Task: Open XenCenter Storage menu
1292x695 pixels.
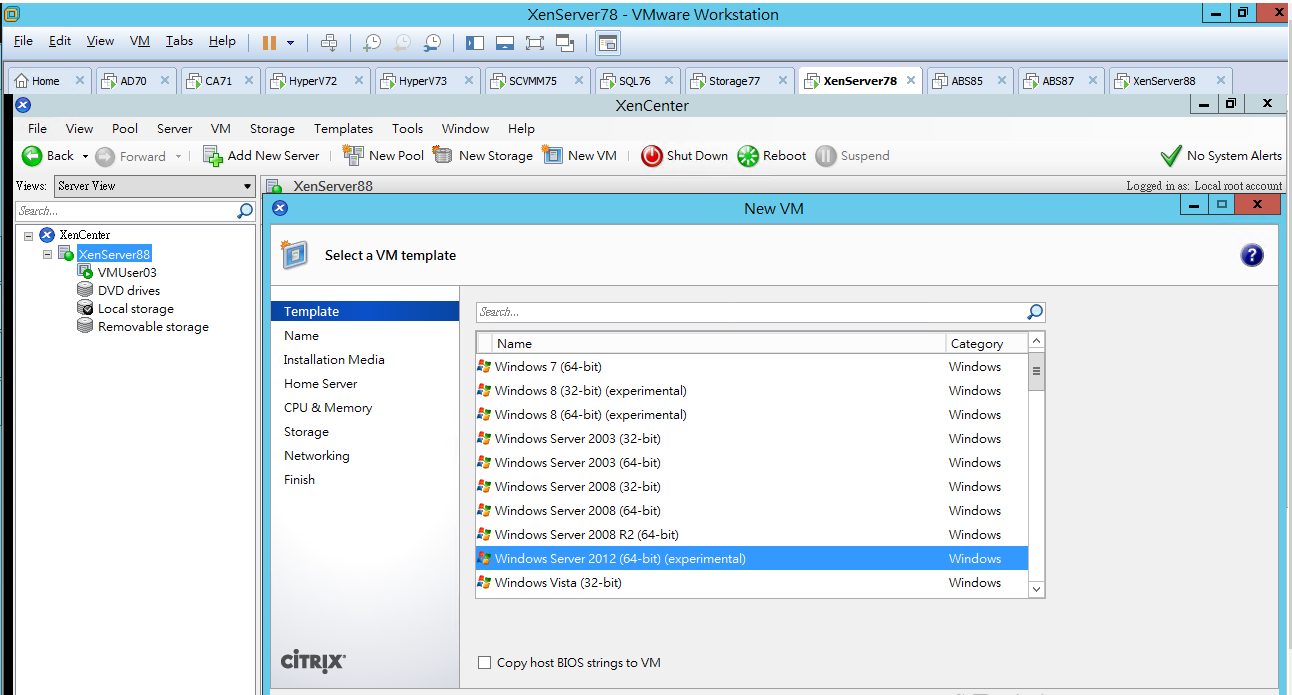Action: 272,128
